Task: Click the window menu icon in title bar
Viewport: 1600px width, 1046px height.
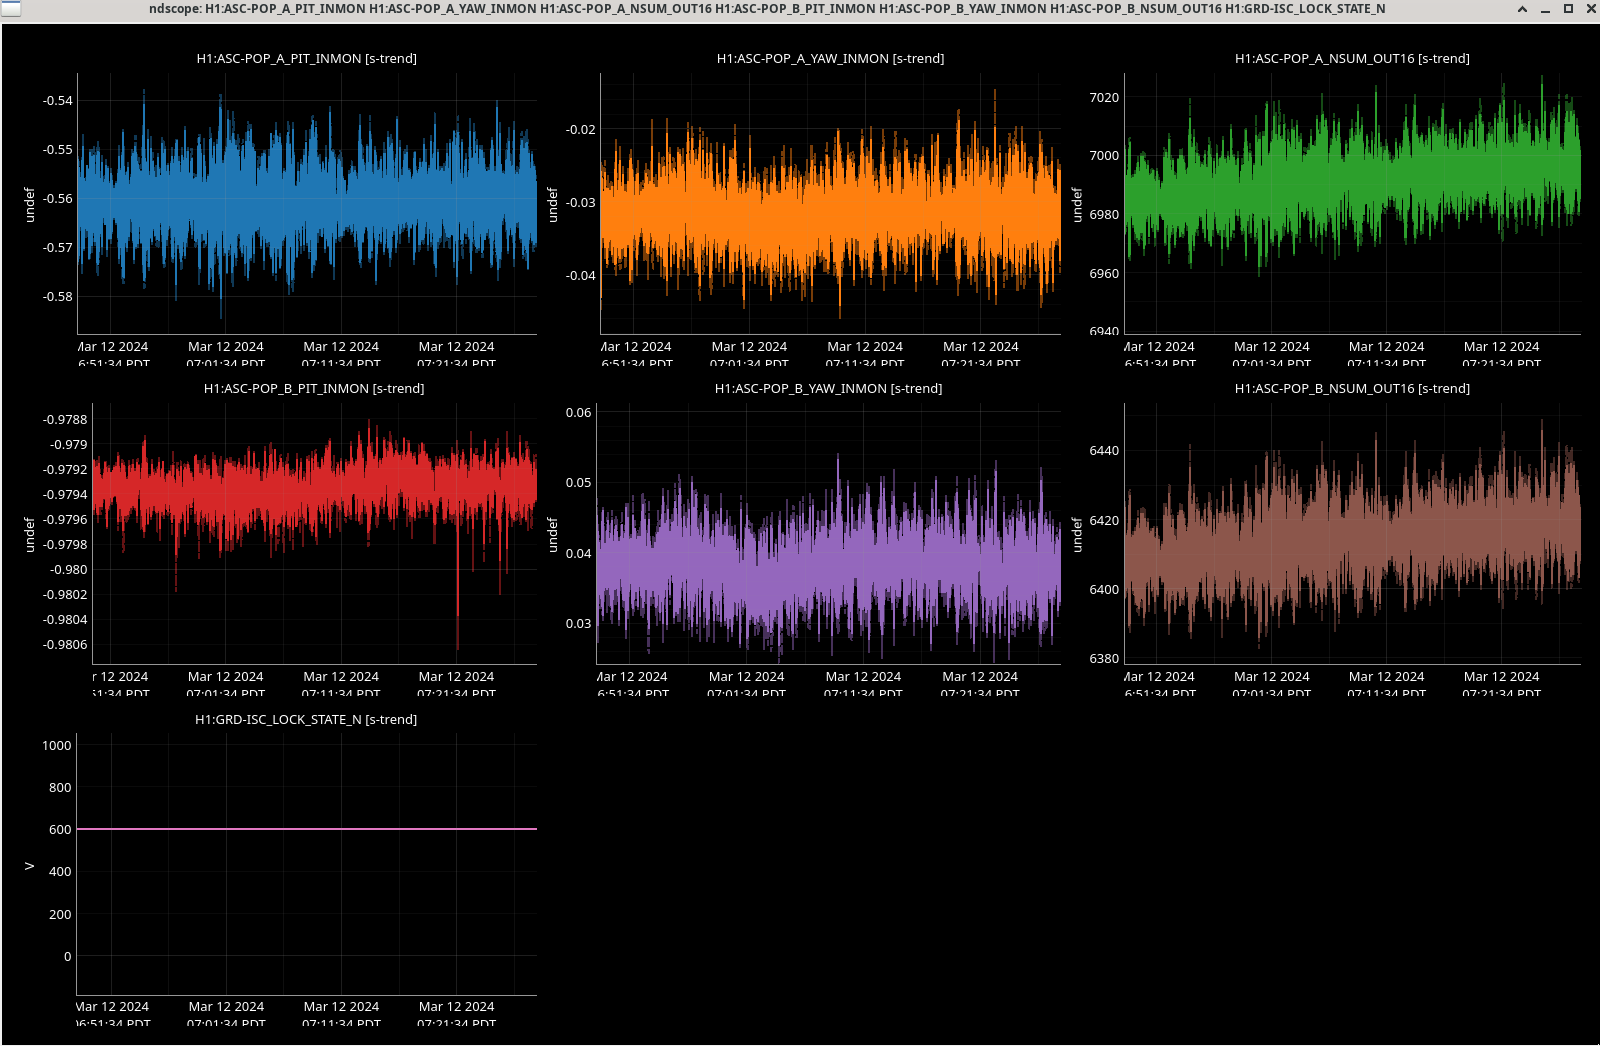Action: [10, 9]
